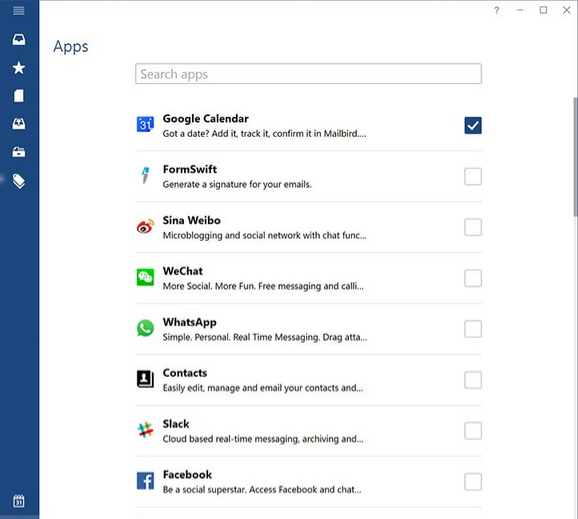Image resolution: width=578 pixels, height=519 pixels.
Task: Open the hamburger menu in the sidebar
Action: pos(19,11)
